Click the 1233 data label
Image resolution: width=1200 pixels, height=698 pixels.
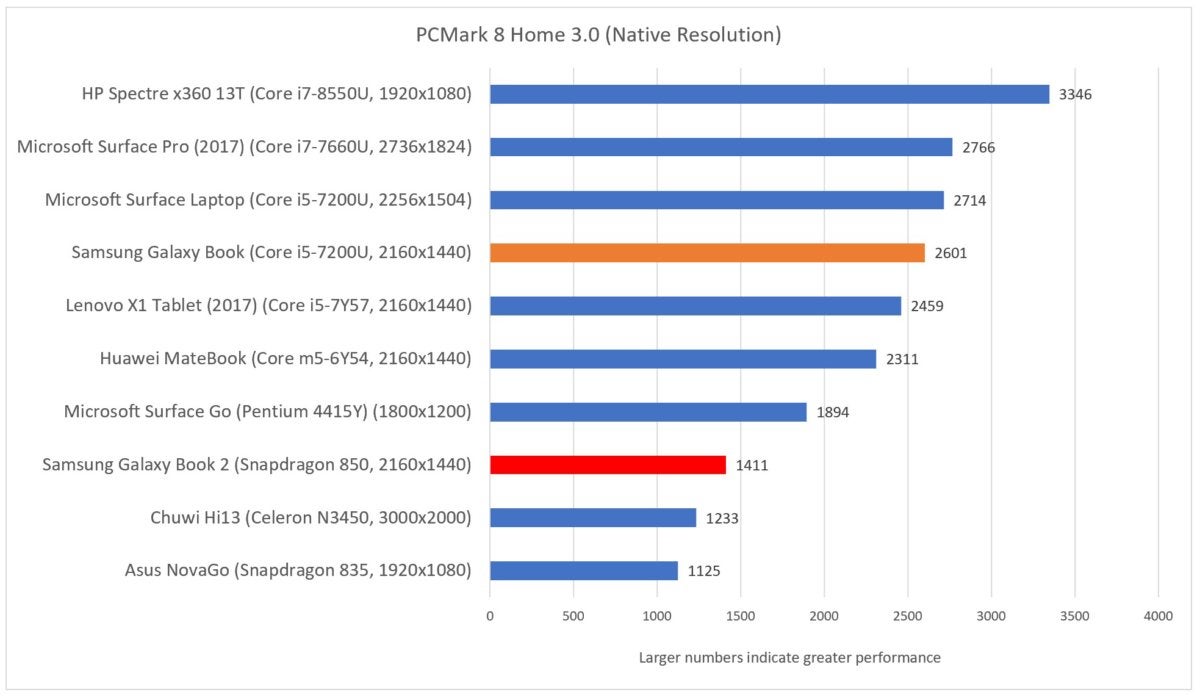point(722,519)
